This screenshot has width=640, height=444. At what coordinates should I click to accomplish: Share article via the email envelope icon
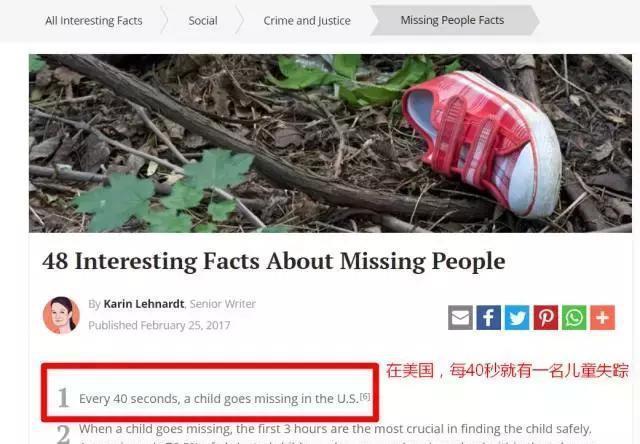[x=460, y=317]
